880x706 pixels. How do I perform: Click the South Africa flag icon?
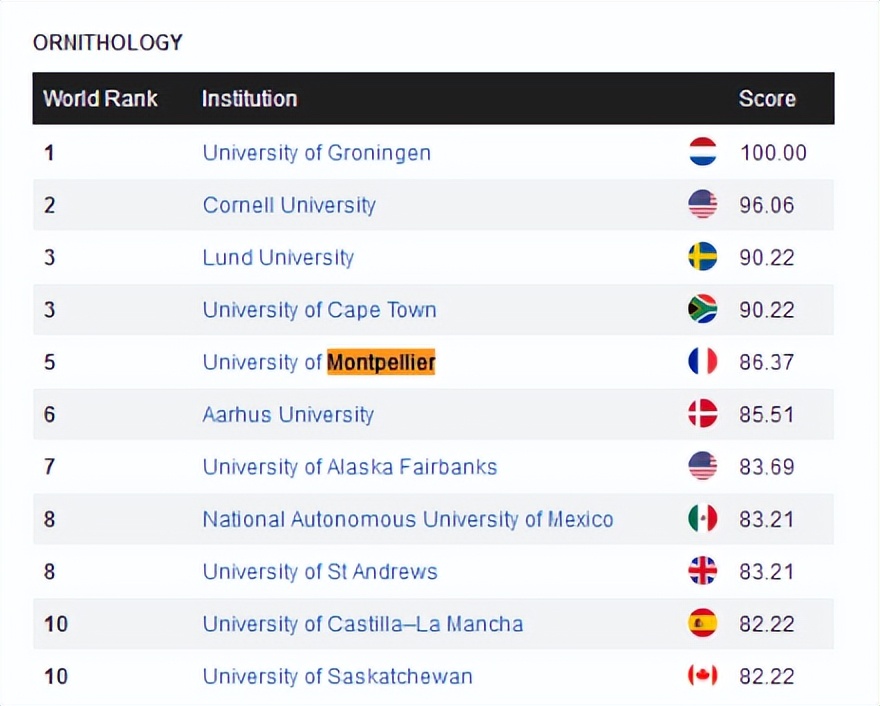click(x=703, y=309)
